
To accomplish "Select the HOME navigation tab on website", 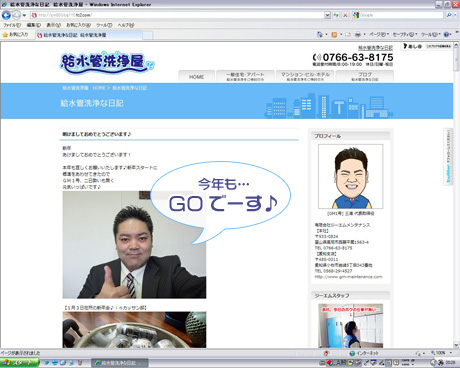I will coord(196,77).
